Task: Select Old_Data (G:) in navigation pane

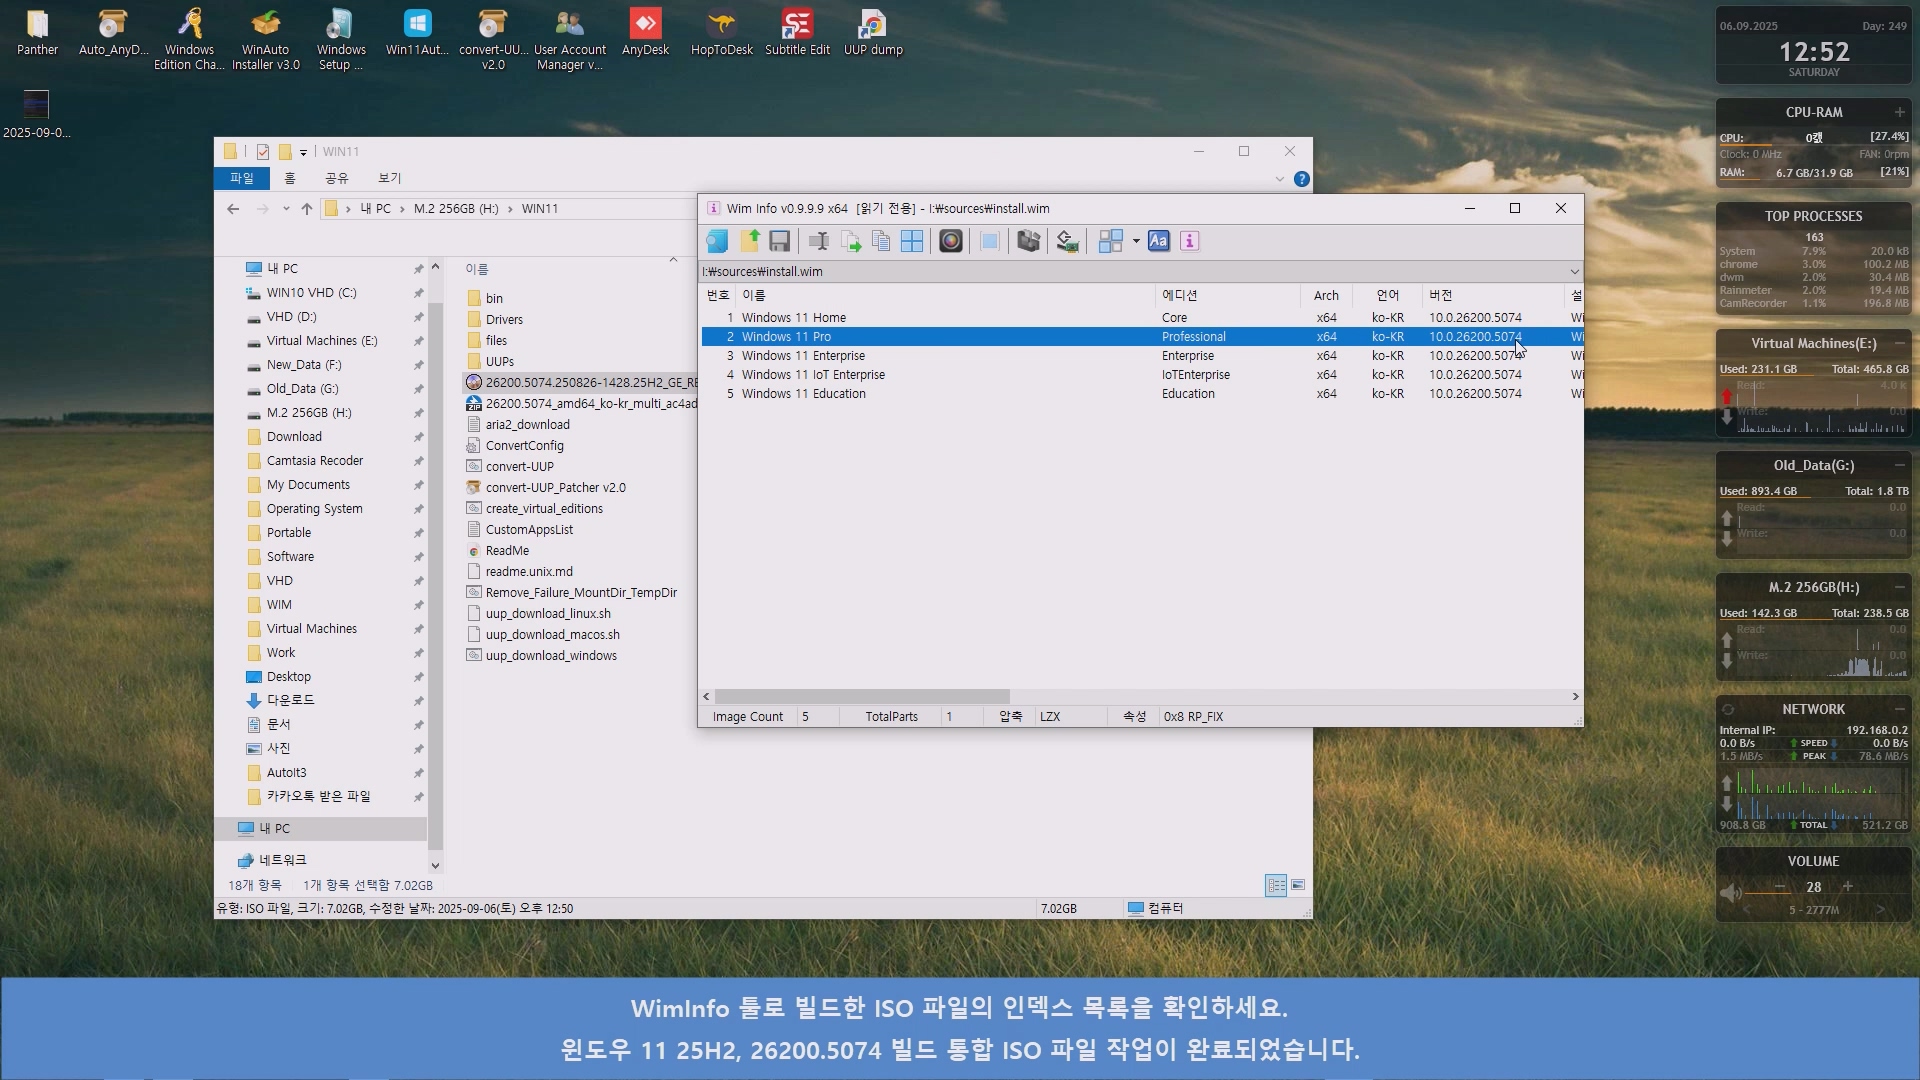Action: (302, 389)
